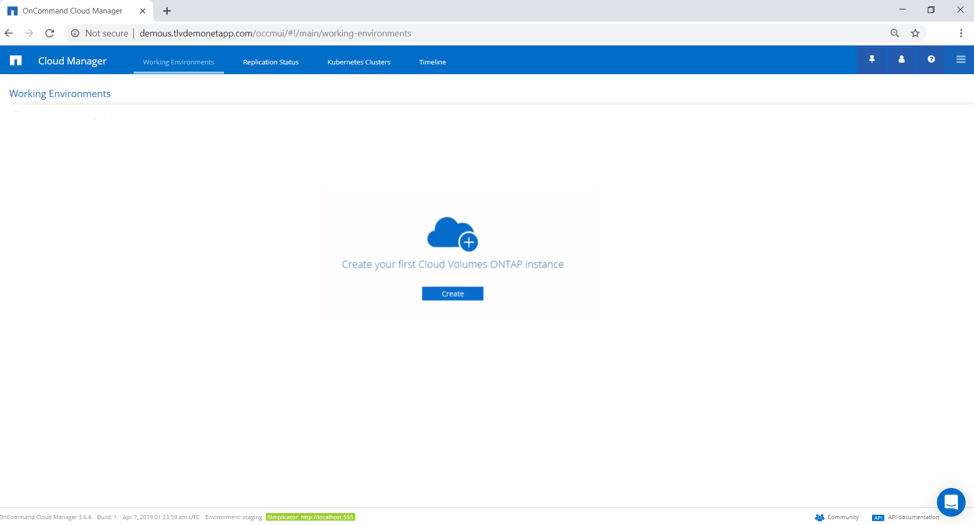This screenshot has height=525, width=974.
Task: Select the Timeline tab
Action: [x=432, y=62]
